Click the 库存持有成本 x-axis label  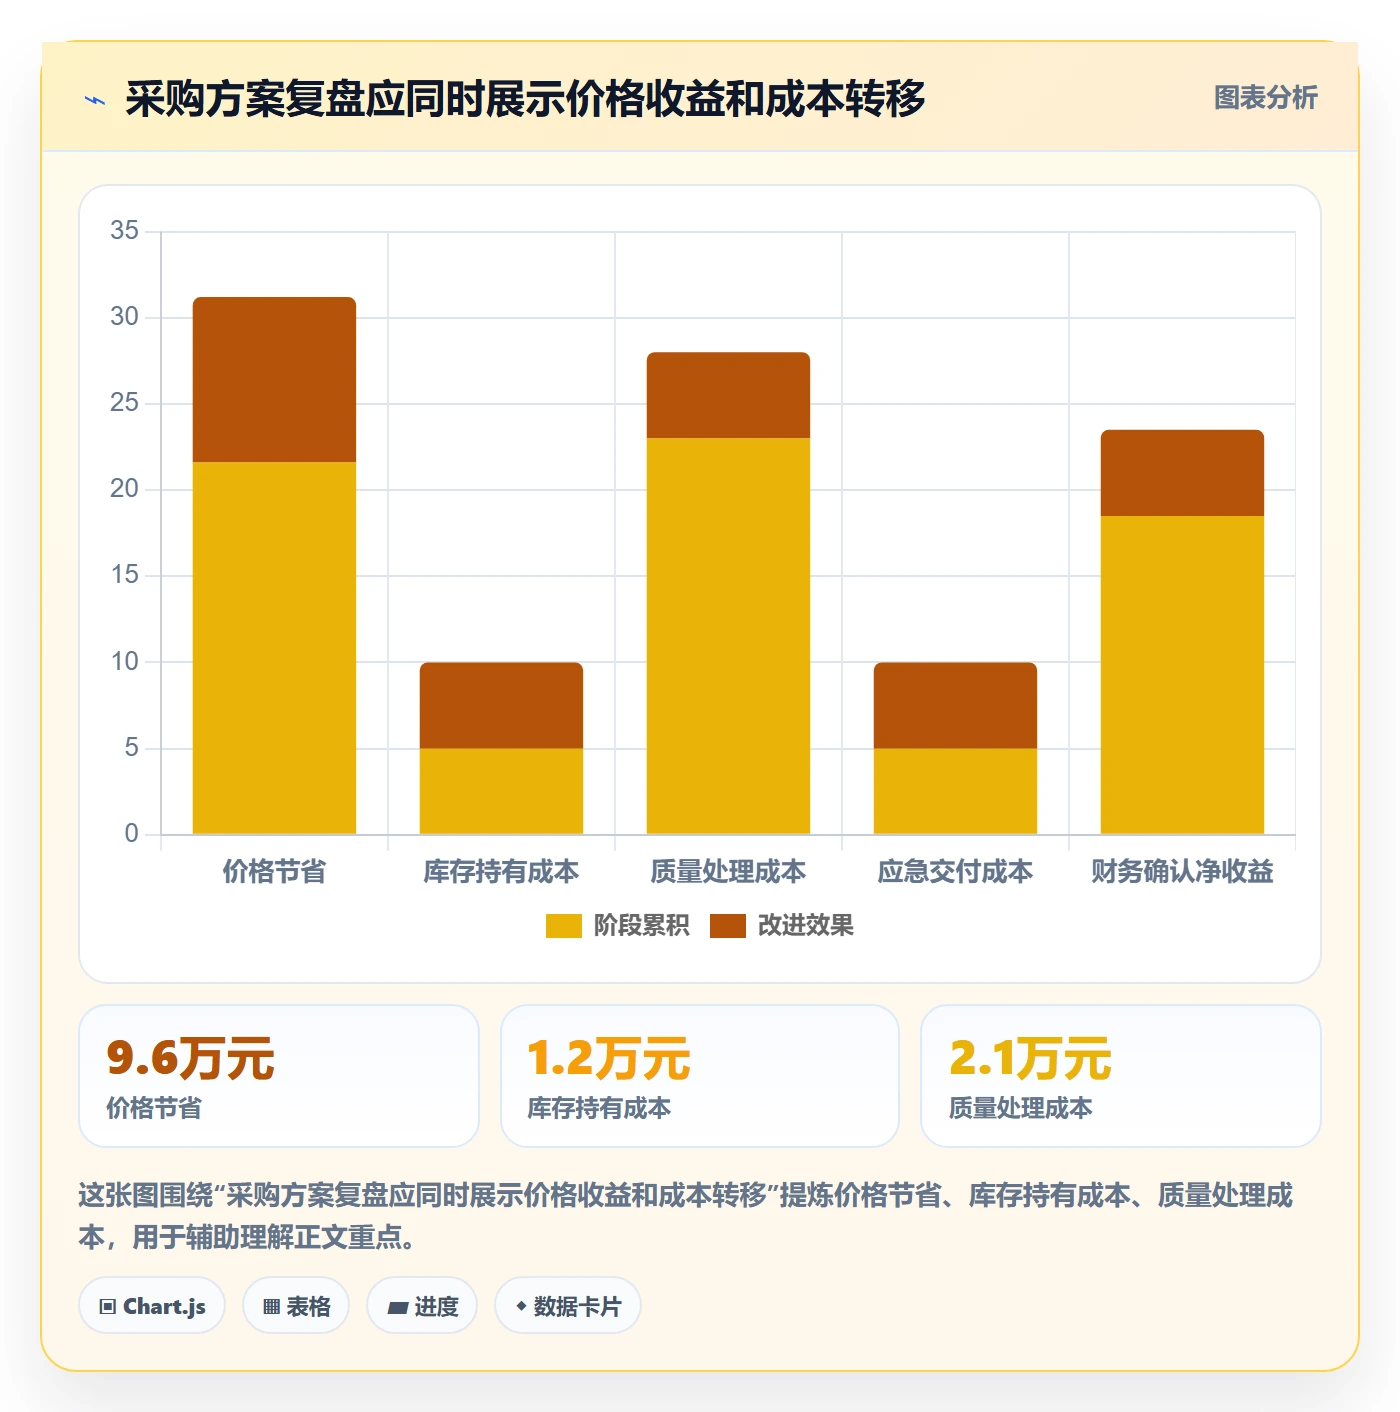pos(501,872)
